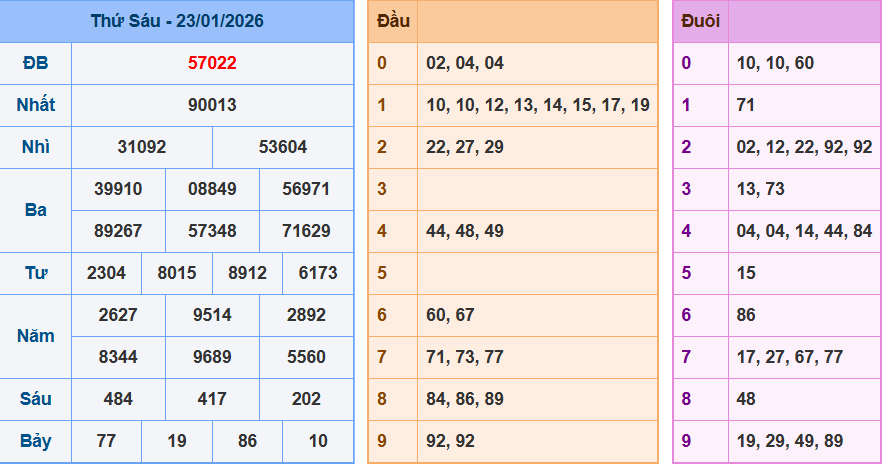Click the empty Đầu cell for digit 3

(x=537, y=189)
